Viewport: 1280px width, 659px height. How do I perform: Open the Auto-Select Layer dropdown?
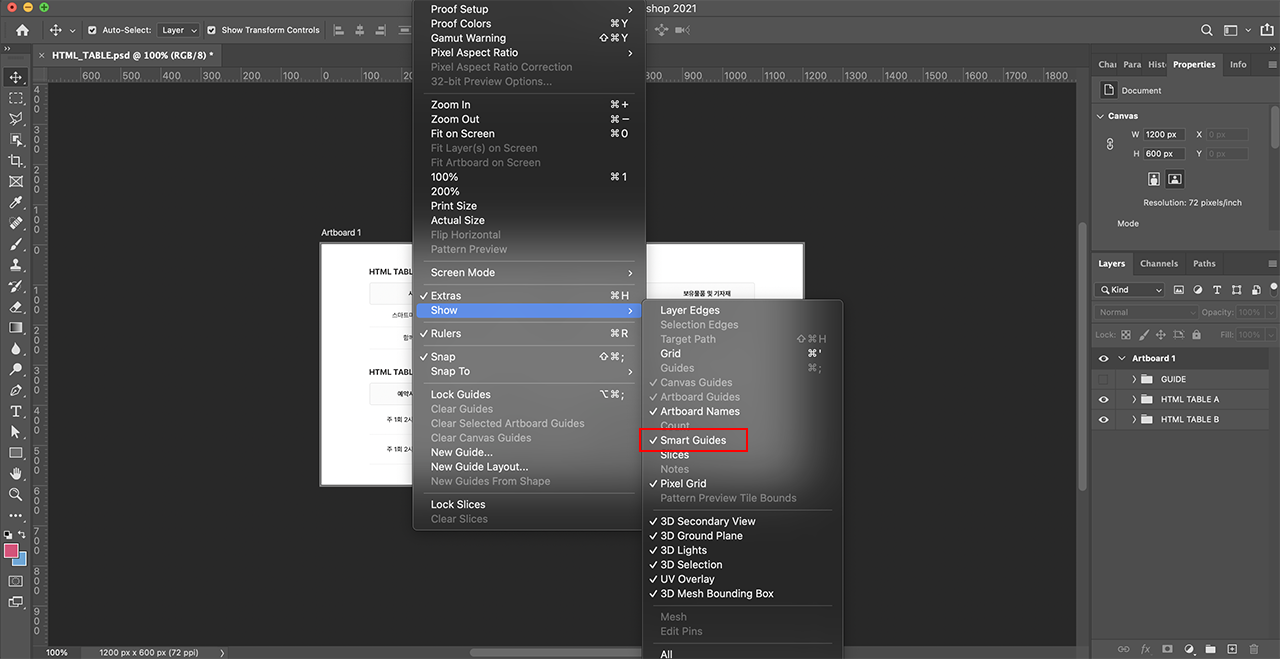(179, 30)
